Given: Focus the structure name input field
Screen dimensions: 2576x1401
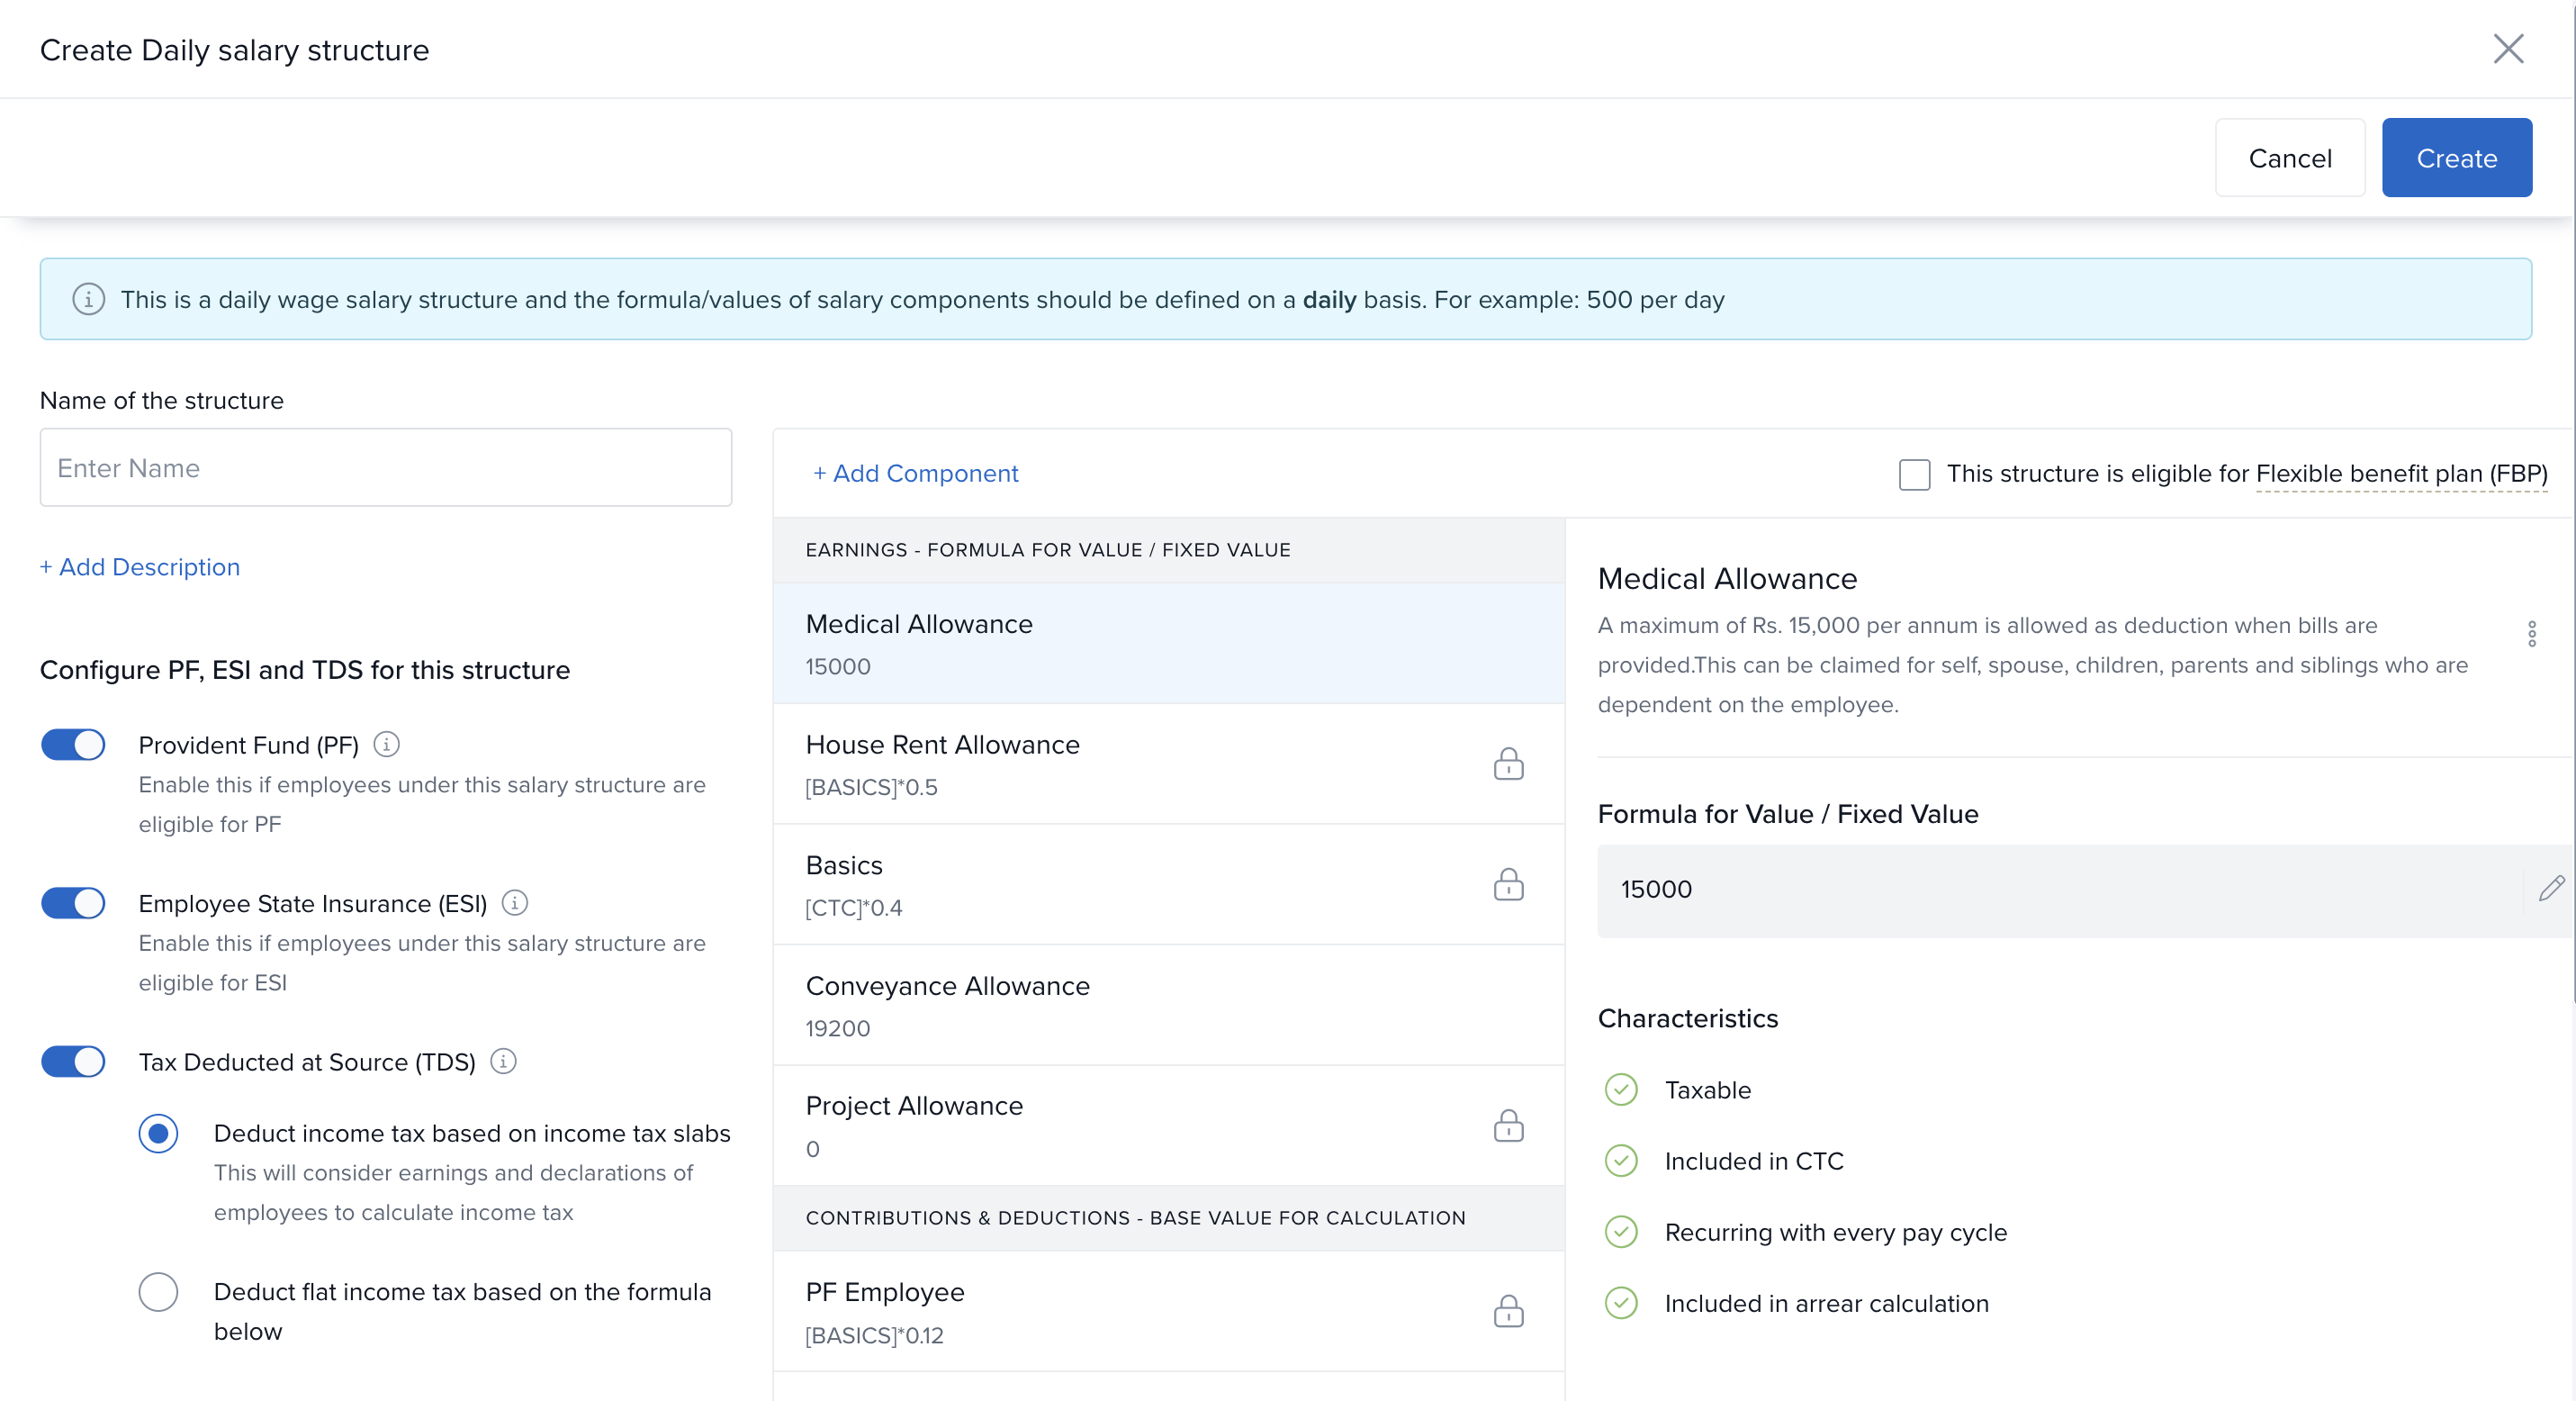Looking at the screenshot, I should click(386, 468).
